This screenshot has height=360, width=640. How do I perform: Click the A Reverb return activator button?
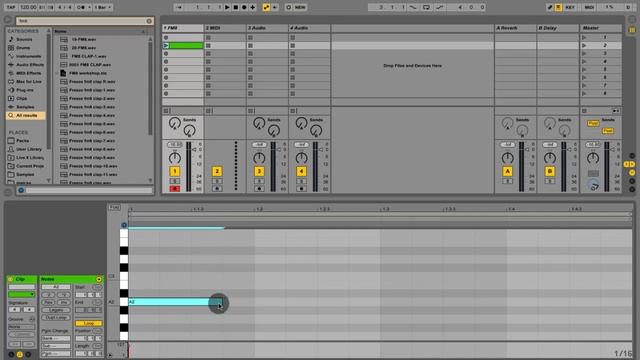tap(507, 171)
